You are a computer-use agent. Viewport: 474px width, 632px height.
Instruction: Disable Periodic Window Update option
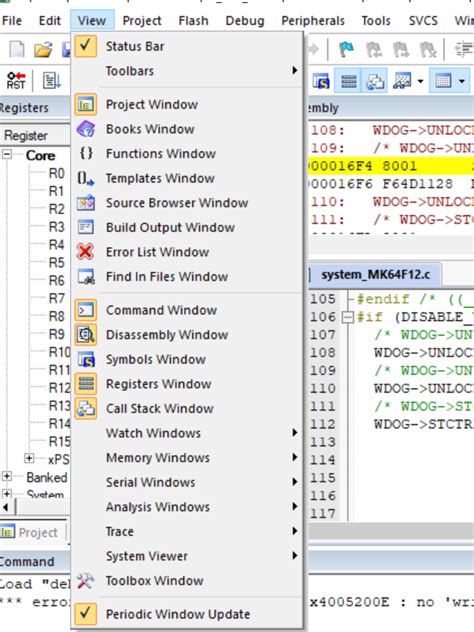(178, 614)
